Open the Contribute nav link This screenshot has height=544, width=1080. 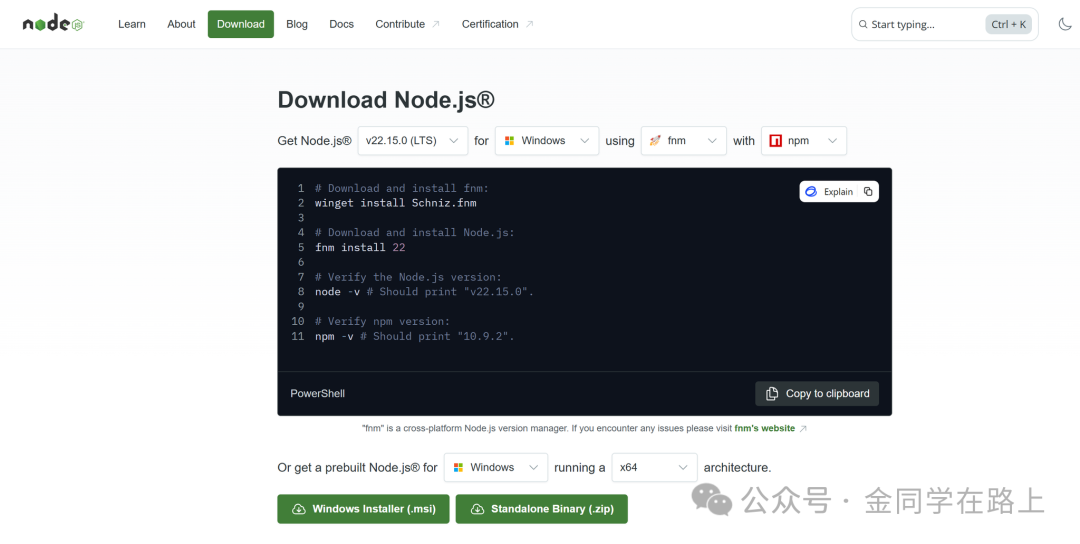[407, 24]
